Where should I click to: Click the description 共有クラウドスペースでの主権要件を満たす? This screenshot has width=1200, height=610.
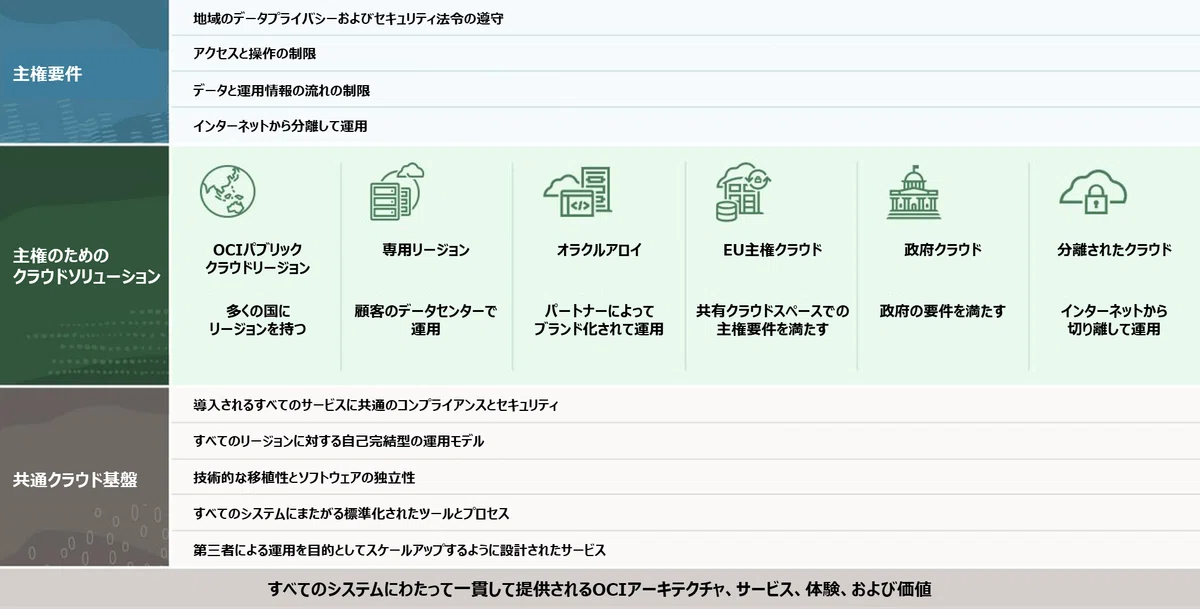point(772,320)
